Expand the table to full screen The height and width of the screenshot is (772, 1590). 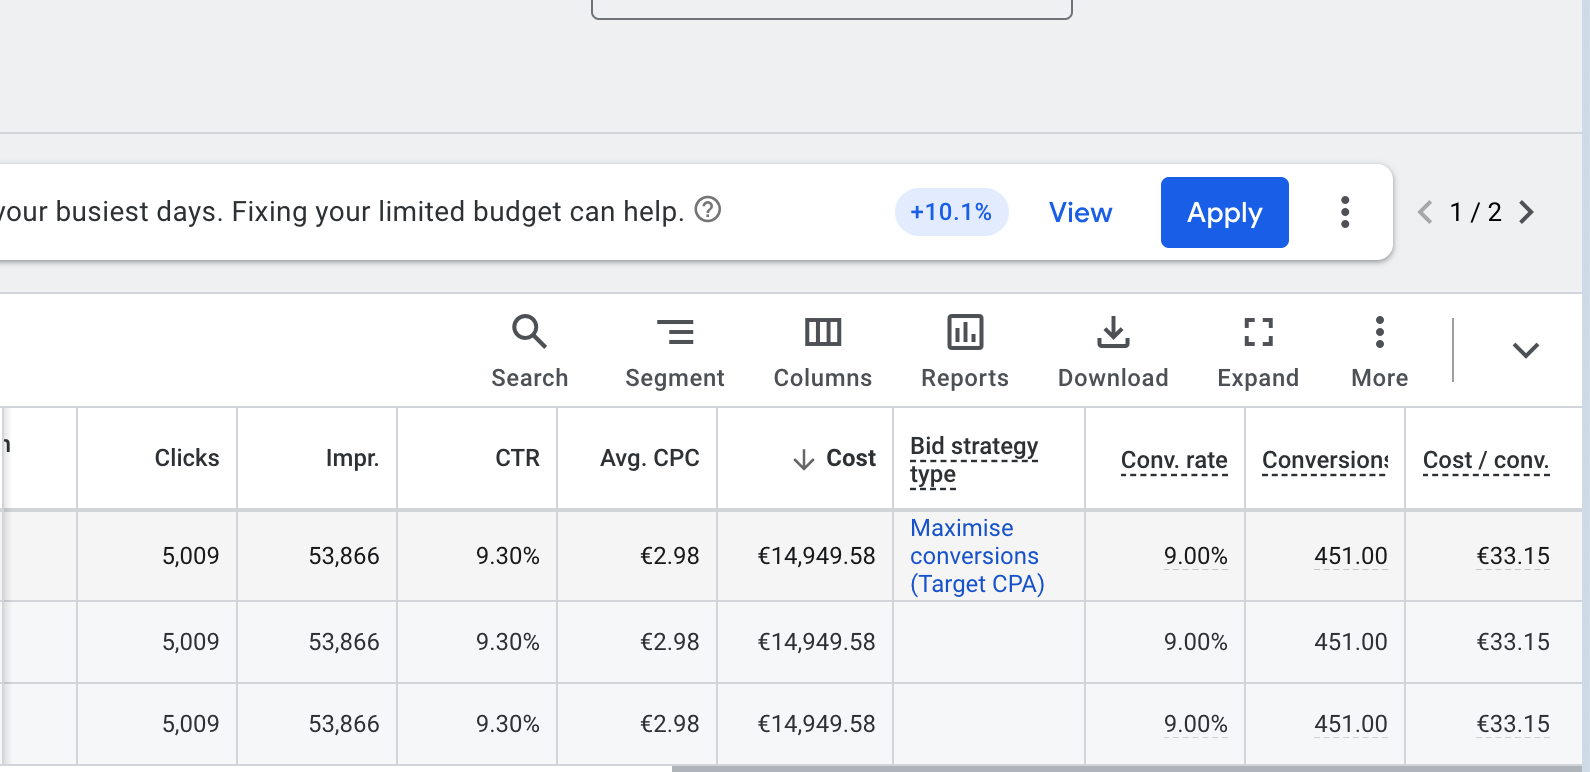tap(1258, 351)
